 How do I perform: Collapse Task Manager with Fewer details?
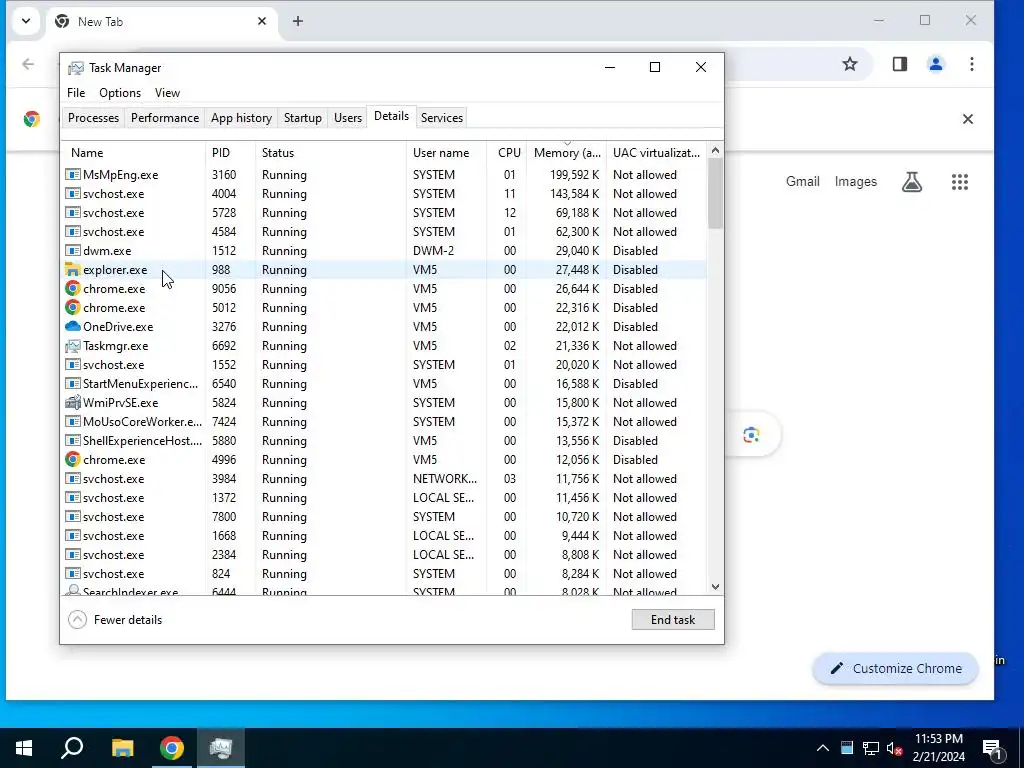115,620
